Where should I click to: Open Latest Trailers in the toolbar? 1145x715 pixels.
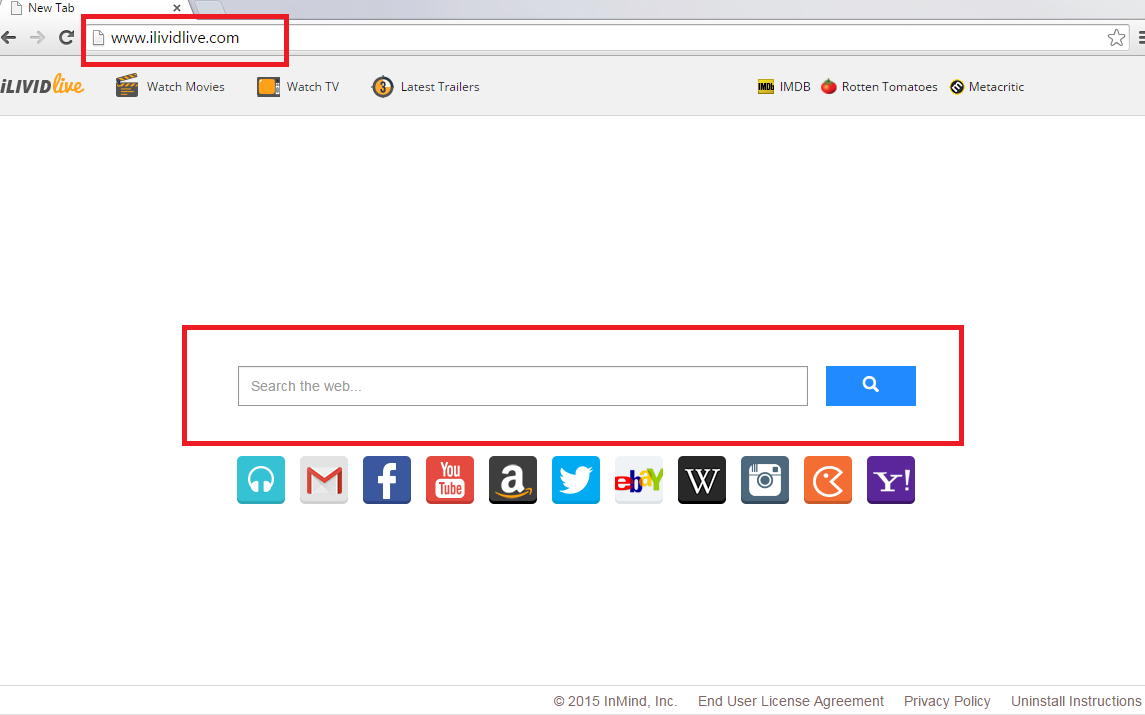426,87
